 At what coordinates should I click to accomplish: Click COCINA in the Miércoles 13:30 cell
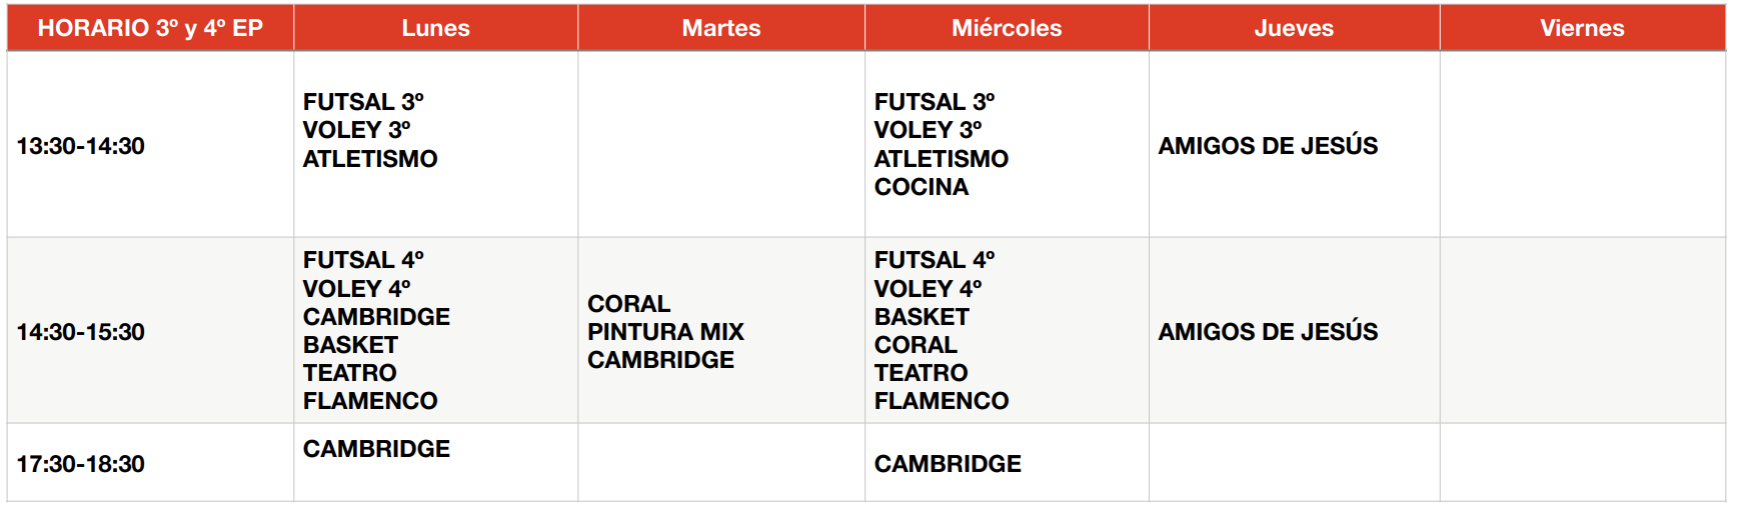tap(921, 187)
